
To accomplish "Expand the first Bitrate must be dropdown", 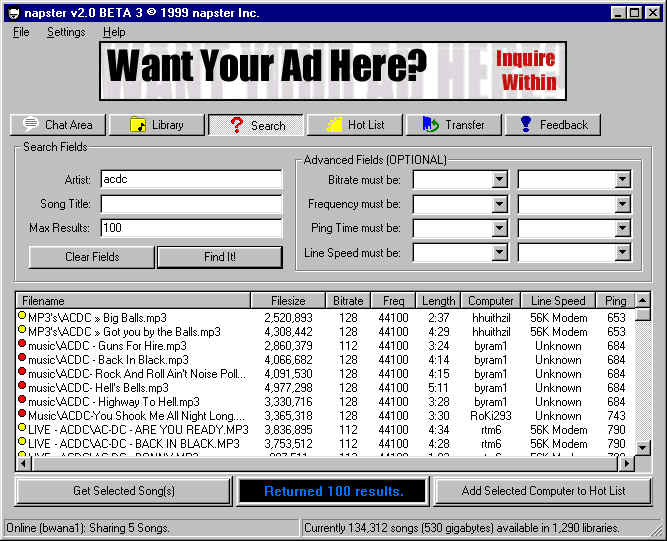I will [x=499, y=180].
